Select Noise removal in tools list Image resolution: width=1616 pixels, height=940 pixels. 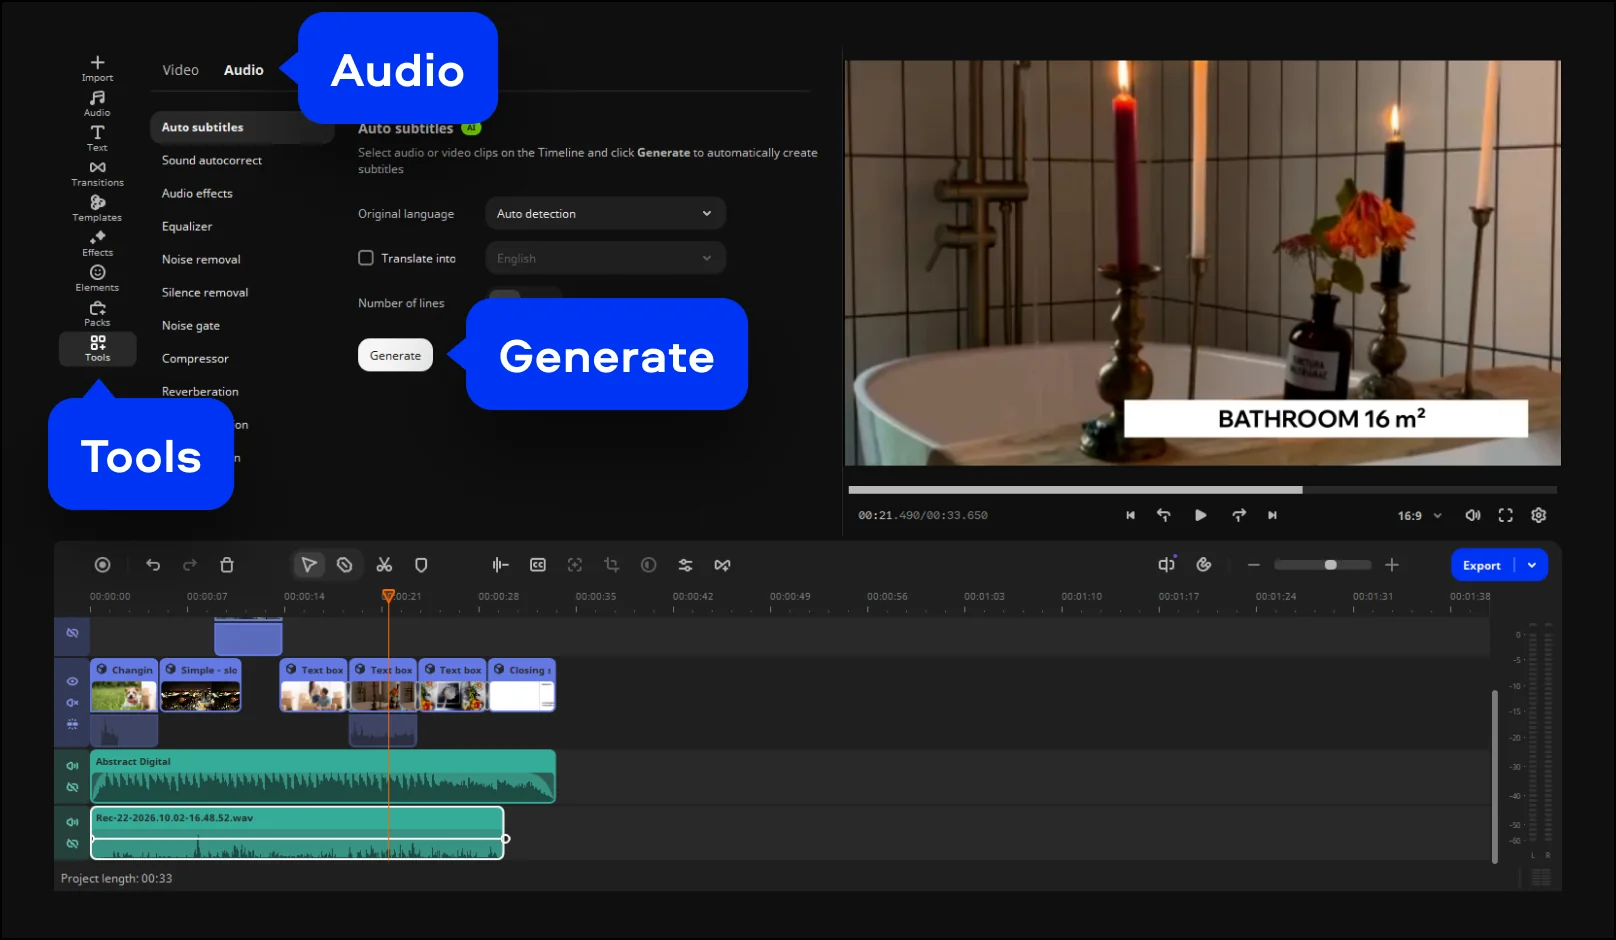(201, 259)
